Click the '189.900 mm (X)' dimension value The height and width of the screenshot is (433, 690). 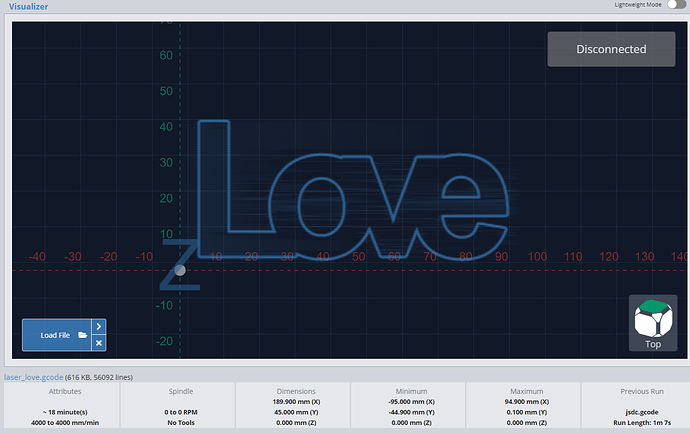pyautogui.click(x=296, y=402)
